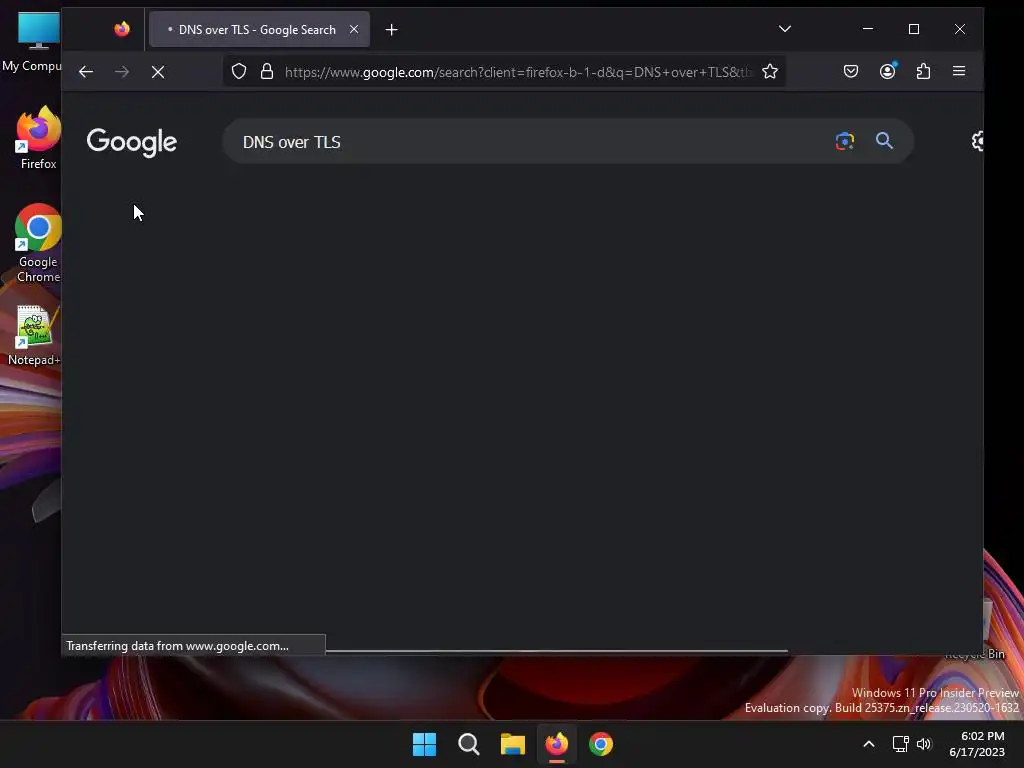Open network status tray icon
This screenshot has width=1024, height=768.
click(x=901, y=744)
